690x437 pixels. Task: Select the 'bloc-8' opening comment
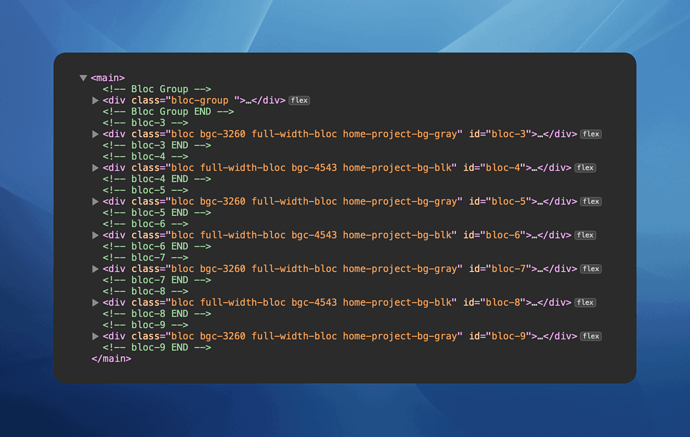pyautogui.click(x=145, y=291)
